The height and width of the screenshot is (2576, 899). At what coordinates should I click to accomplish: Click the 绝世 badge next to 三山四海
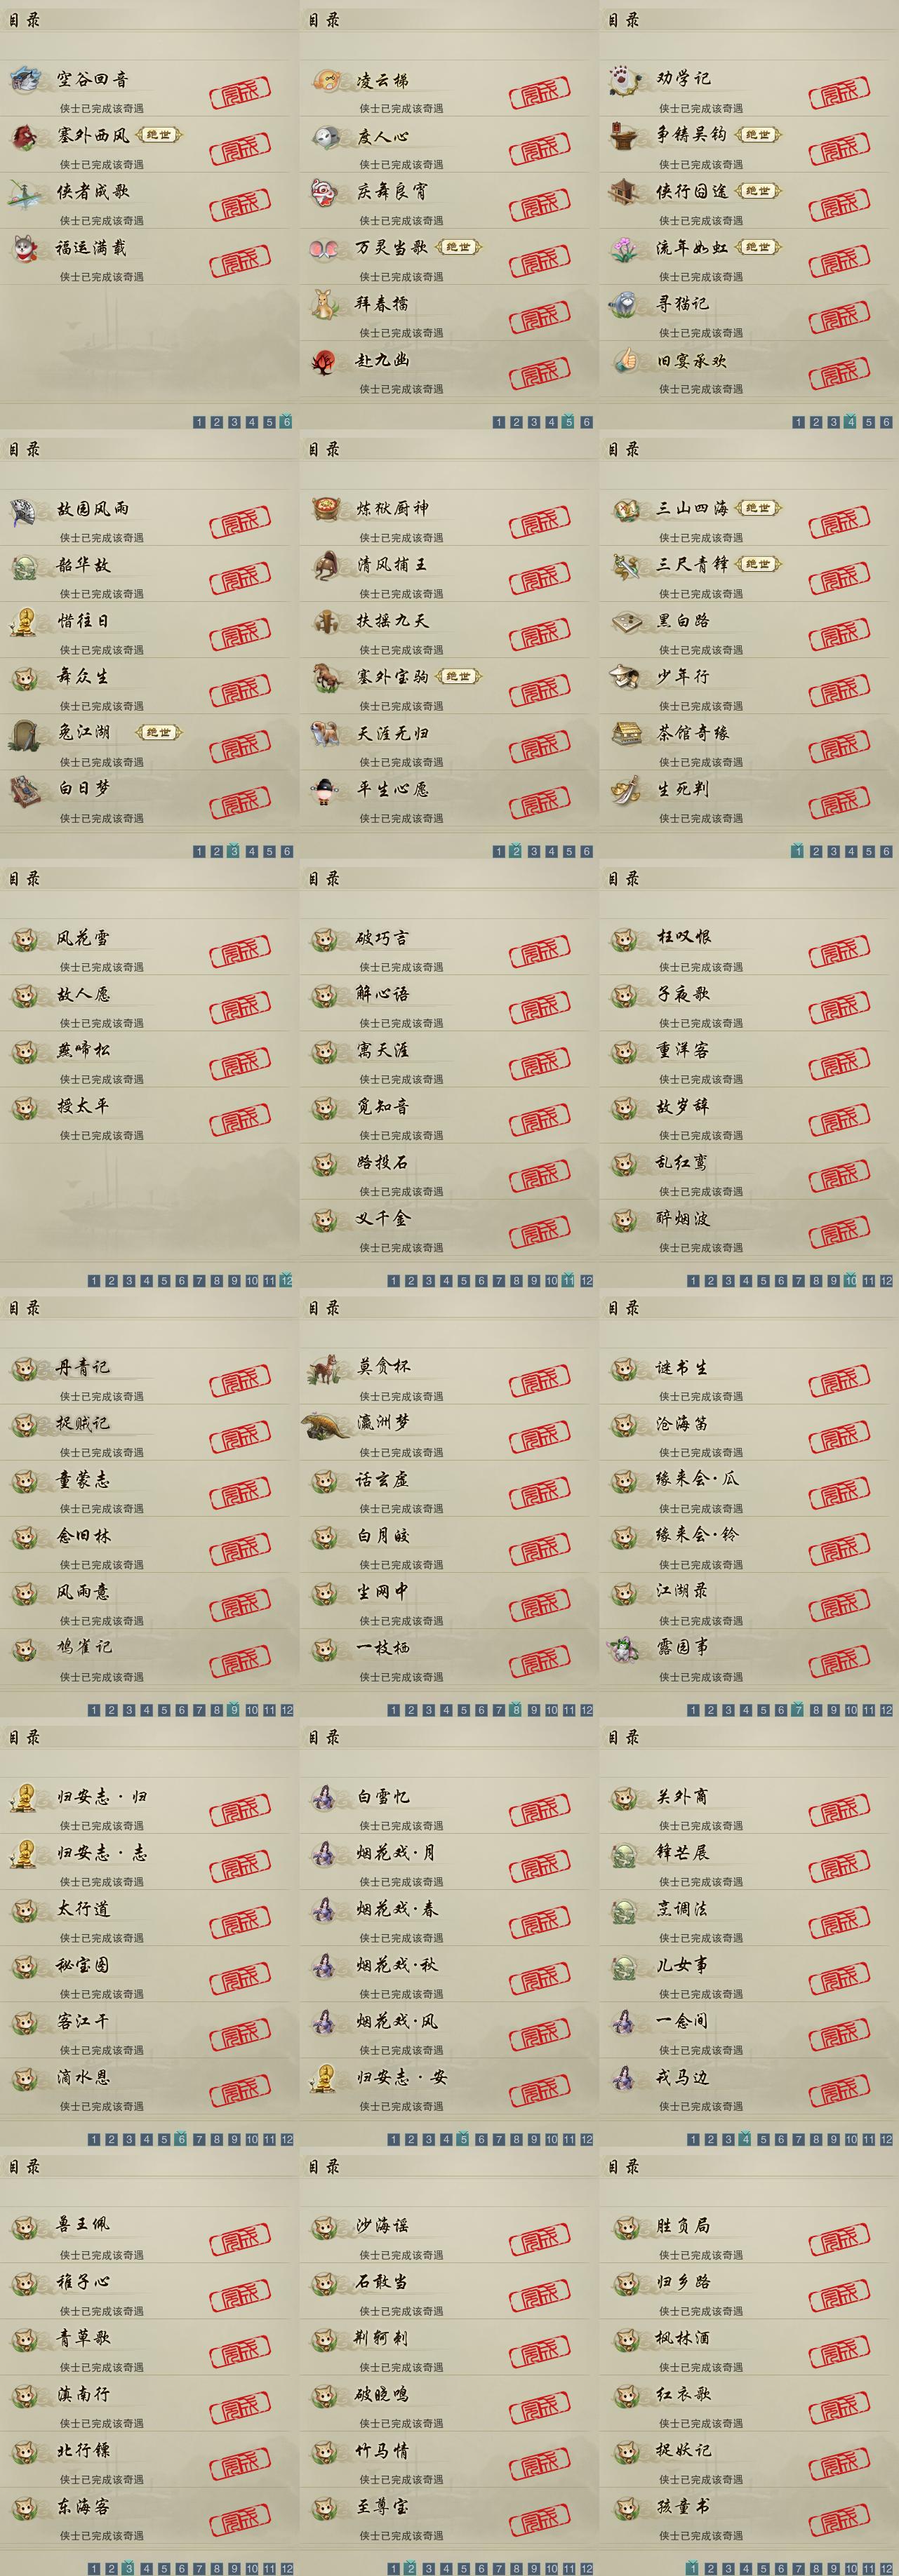758,508
